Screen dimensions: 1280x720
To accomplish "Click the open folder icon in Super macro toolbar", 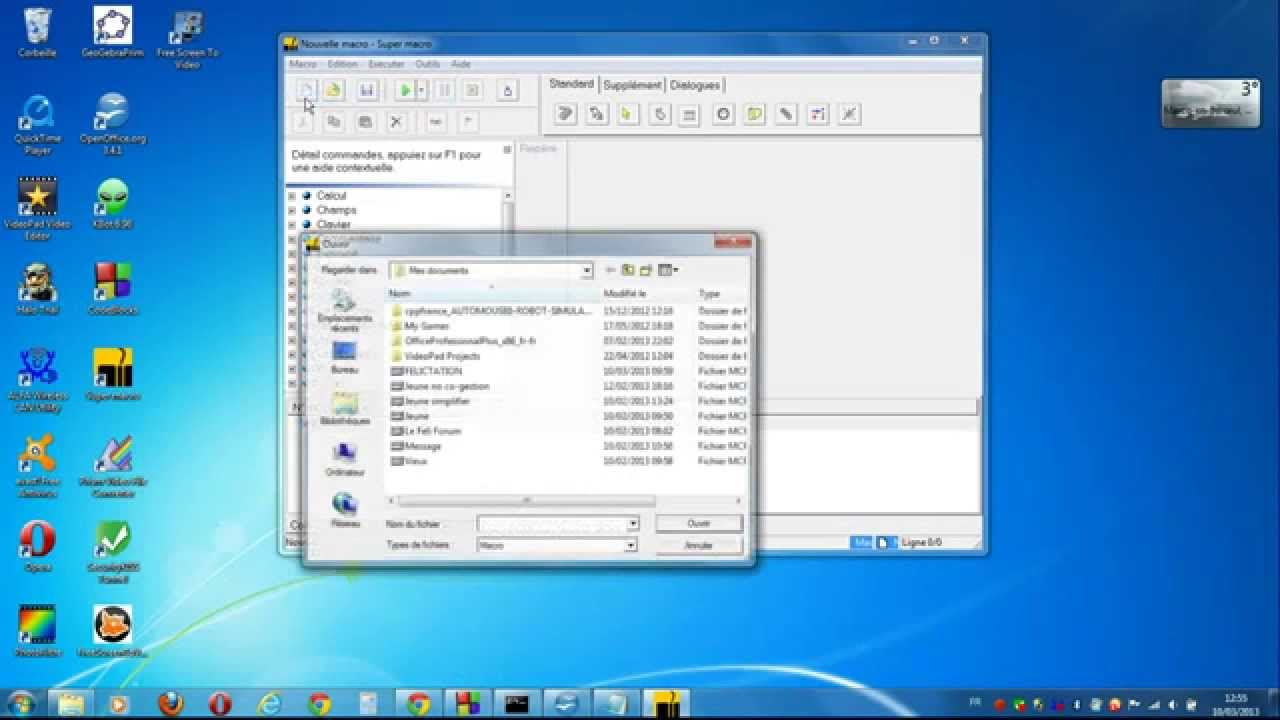I will click(x=333, y=90).
